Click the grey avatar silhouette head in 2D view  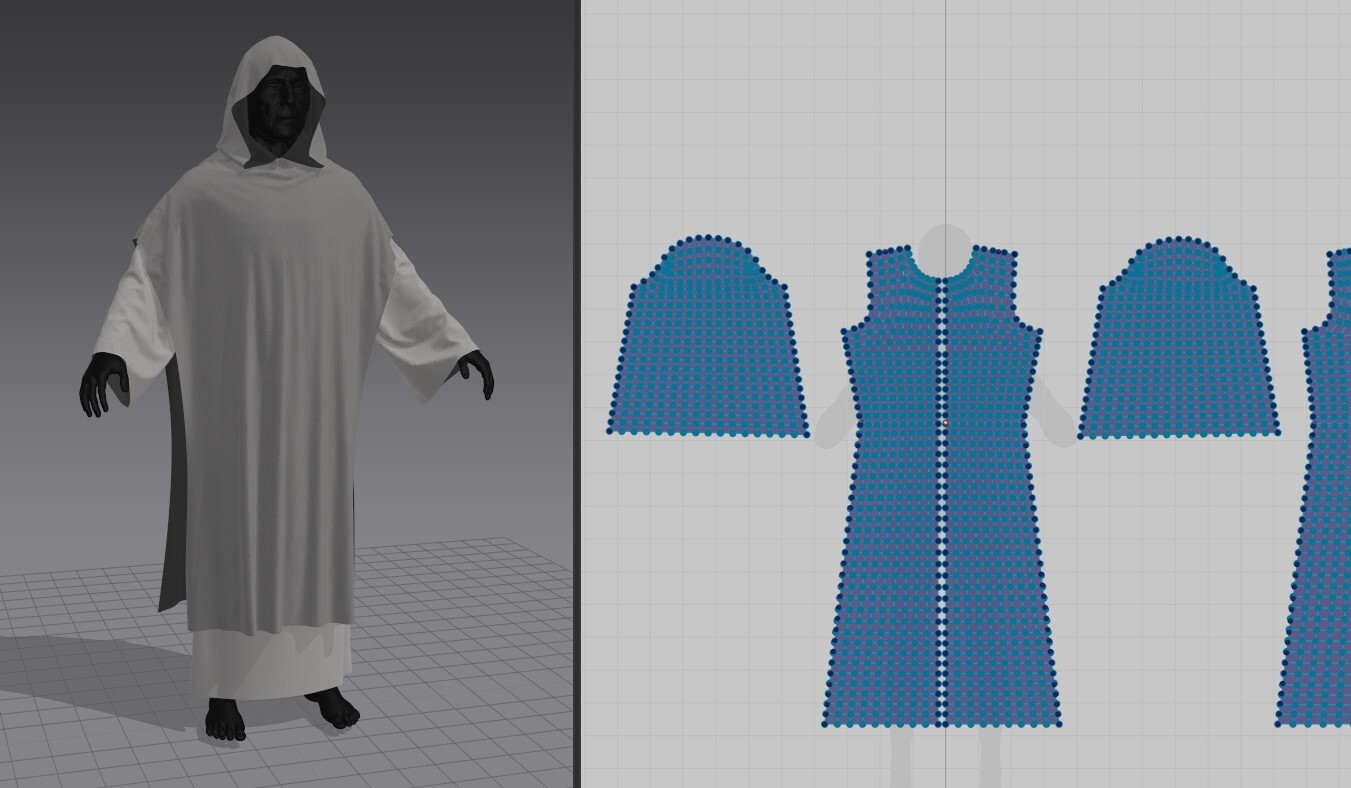pyautogui.click(x=944, y=250)
